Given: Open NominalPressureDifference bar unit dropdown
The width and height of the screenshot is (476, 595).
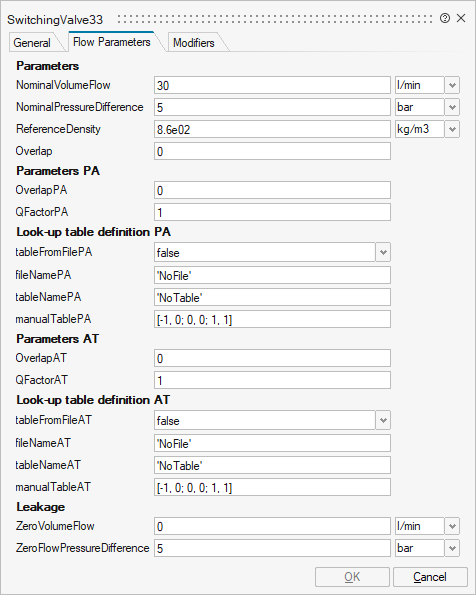Looking at the screenshot, I should point(452,107).
